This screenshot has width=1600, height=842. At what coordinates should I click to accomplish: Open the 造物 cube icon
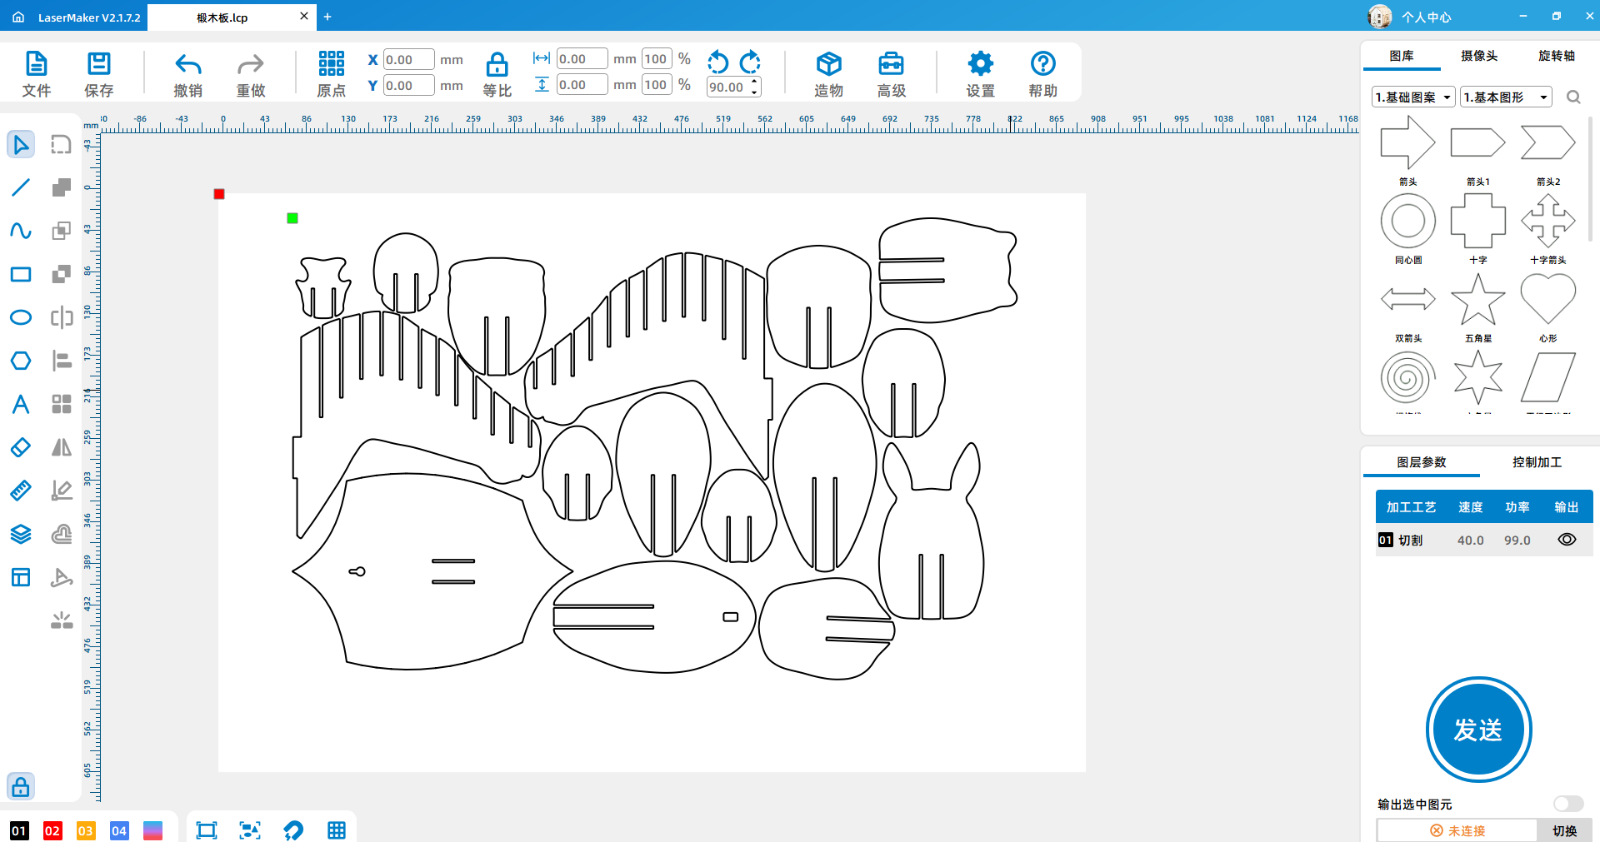pyautogui.click(x=828, y=65)
